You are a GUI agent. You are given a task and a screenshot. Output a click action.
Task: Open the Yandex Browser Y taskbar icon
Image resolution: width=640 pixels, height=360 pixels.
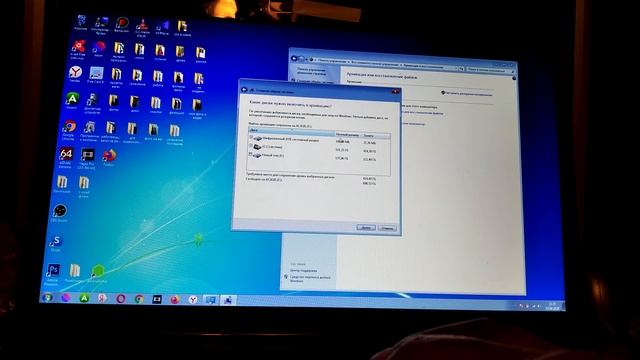point(193,300)
